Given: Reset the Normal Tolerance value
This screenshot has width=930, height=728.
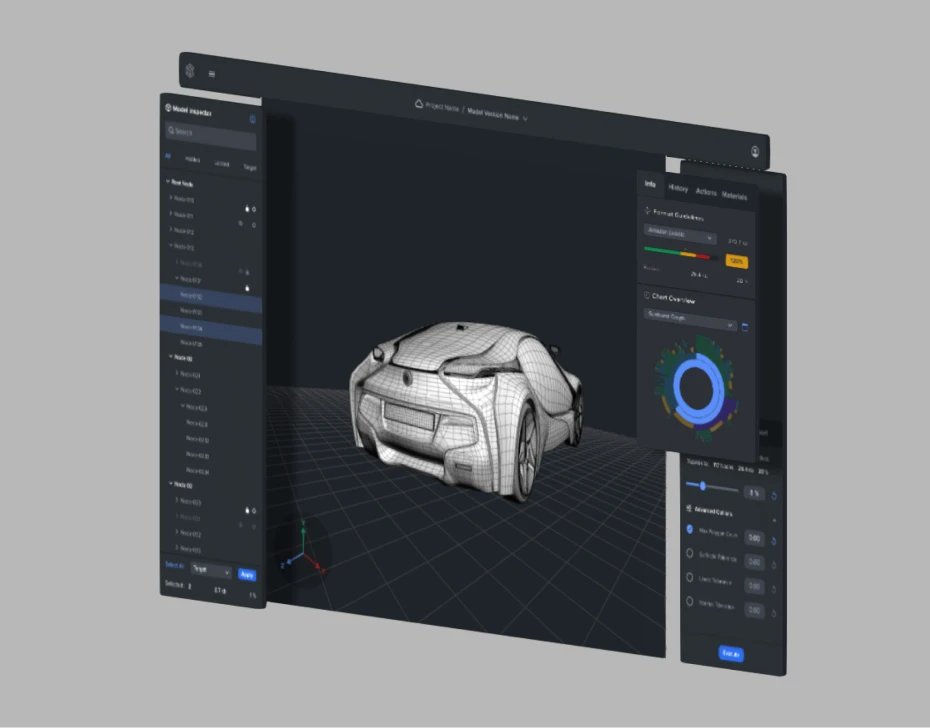Looking at the screenshot, I should 774,613.
